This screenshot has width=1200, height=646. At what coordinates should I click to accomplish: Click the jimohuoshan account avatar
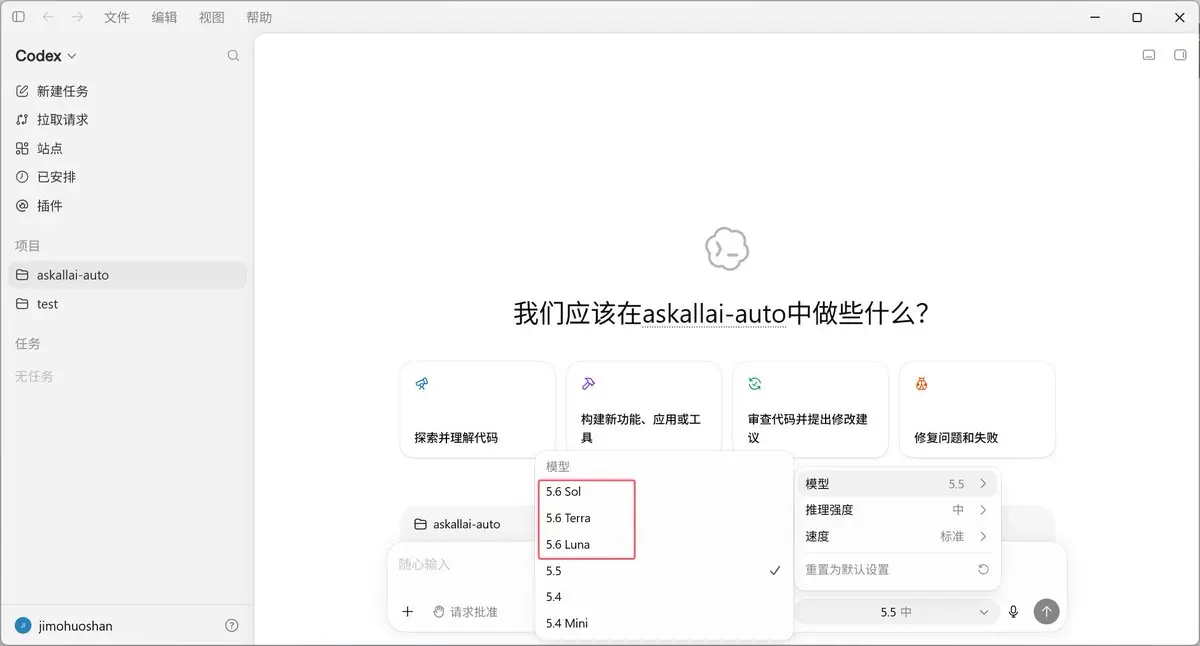(x=23, y=626)
